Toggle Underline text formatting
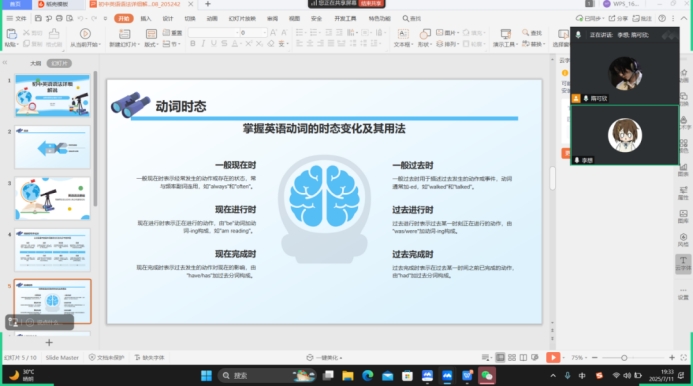The width and height of the screenshot is (693, 386). tap(214, 43)
